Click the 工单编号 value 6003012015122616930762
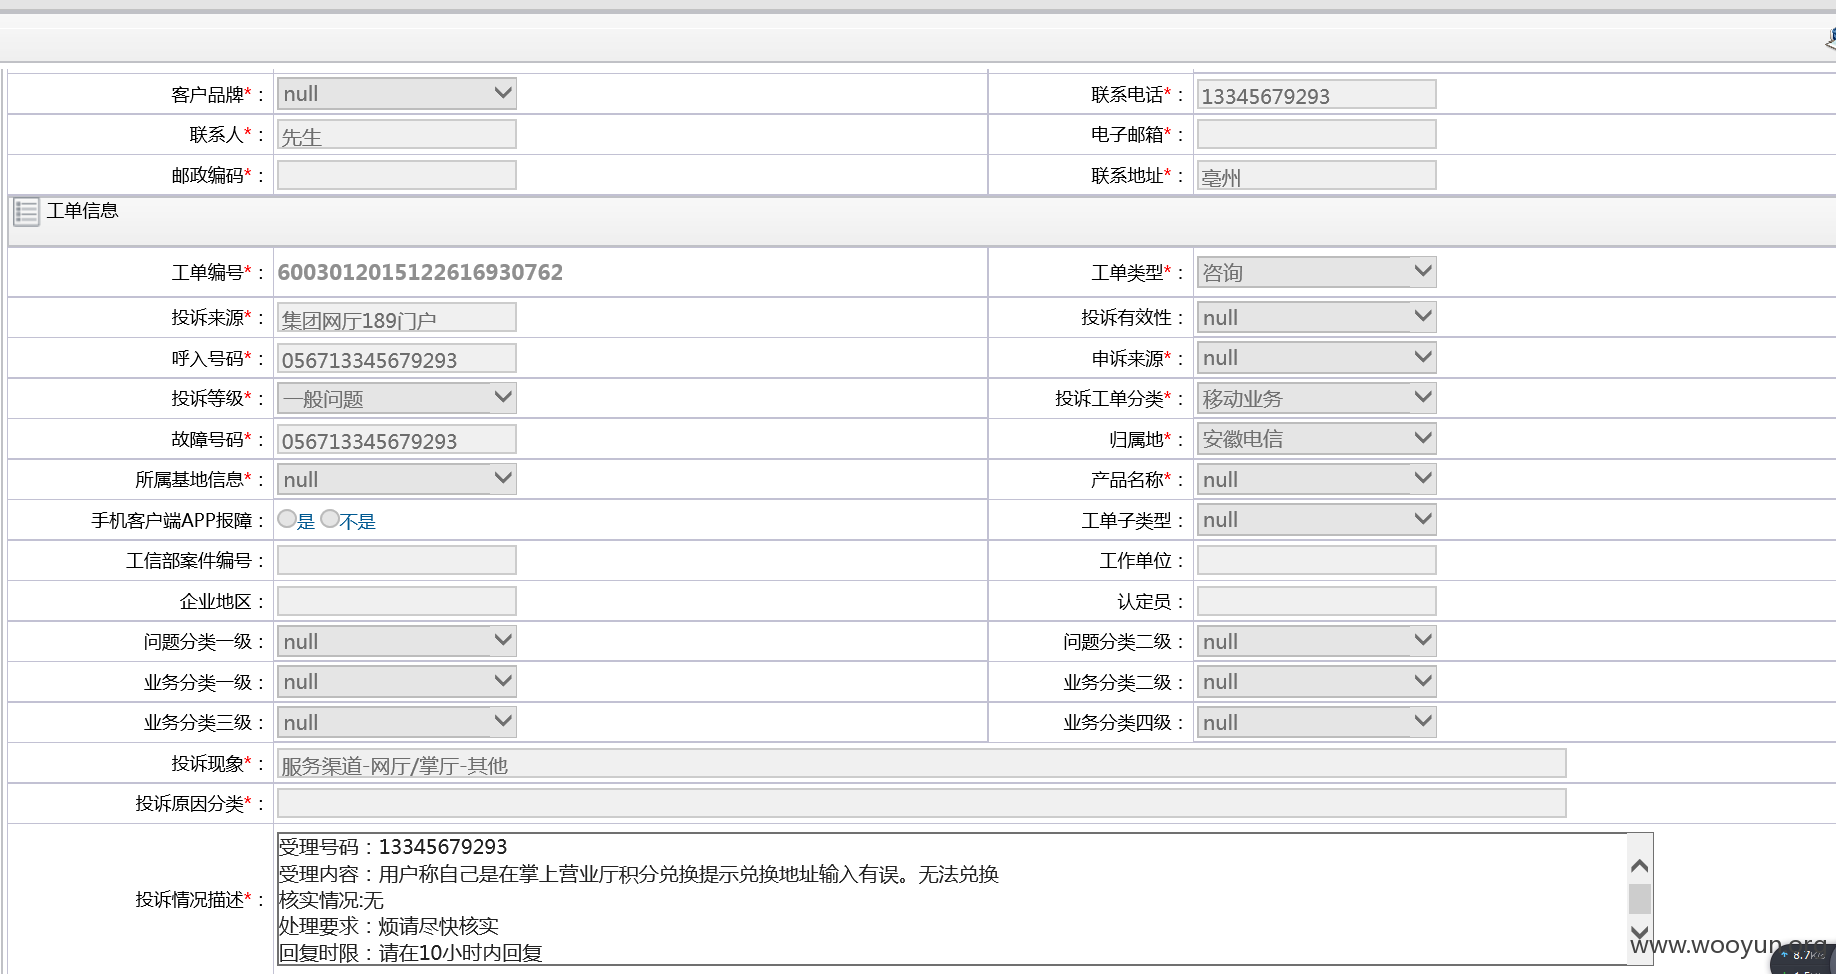Screen dimensions: 1836x974 click(x=420, y=272)
